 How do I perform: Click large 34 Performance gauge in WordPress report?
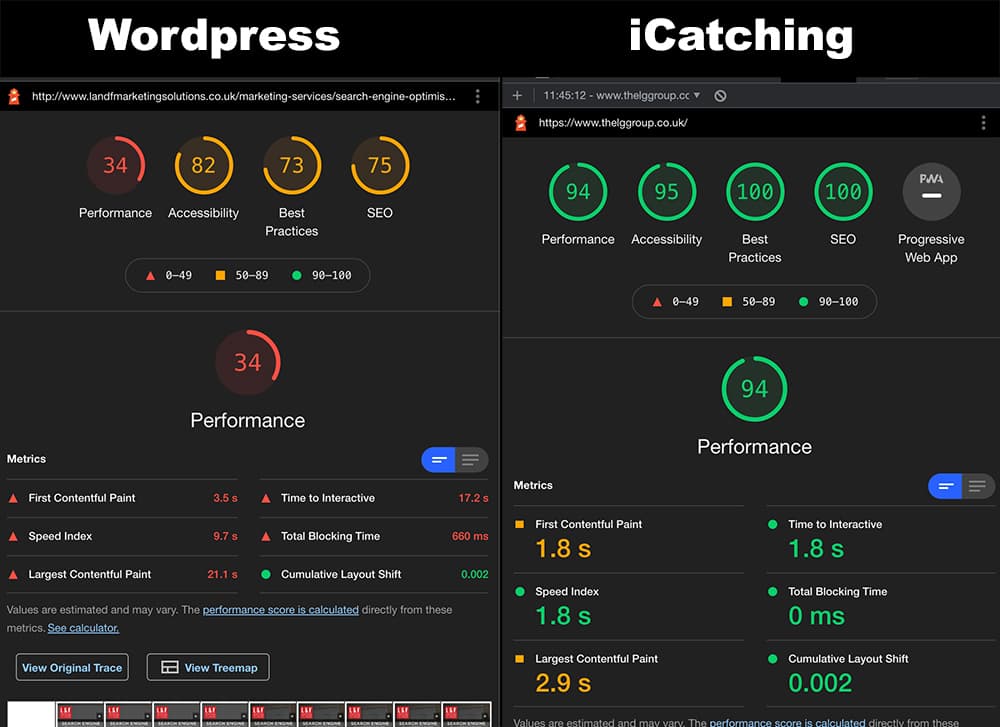[247, 362]
